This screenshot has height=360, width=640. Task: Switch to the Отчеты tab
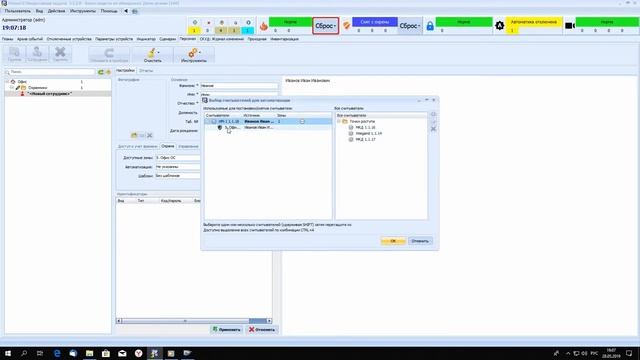(x=146, y=71)
